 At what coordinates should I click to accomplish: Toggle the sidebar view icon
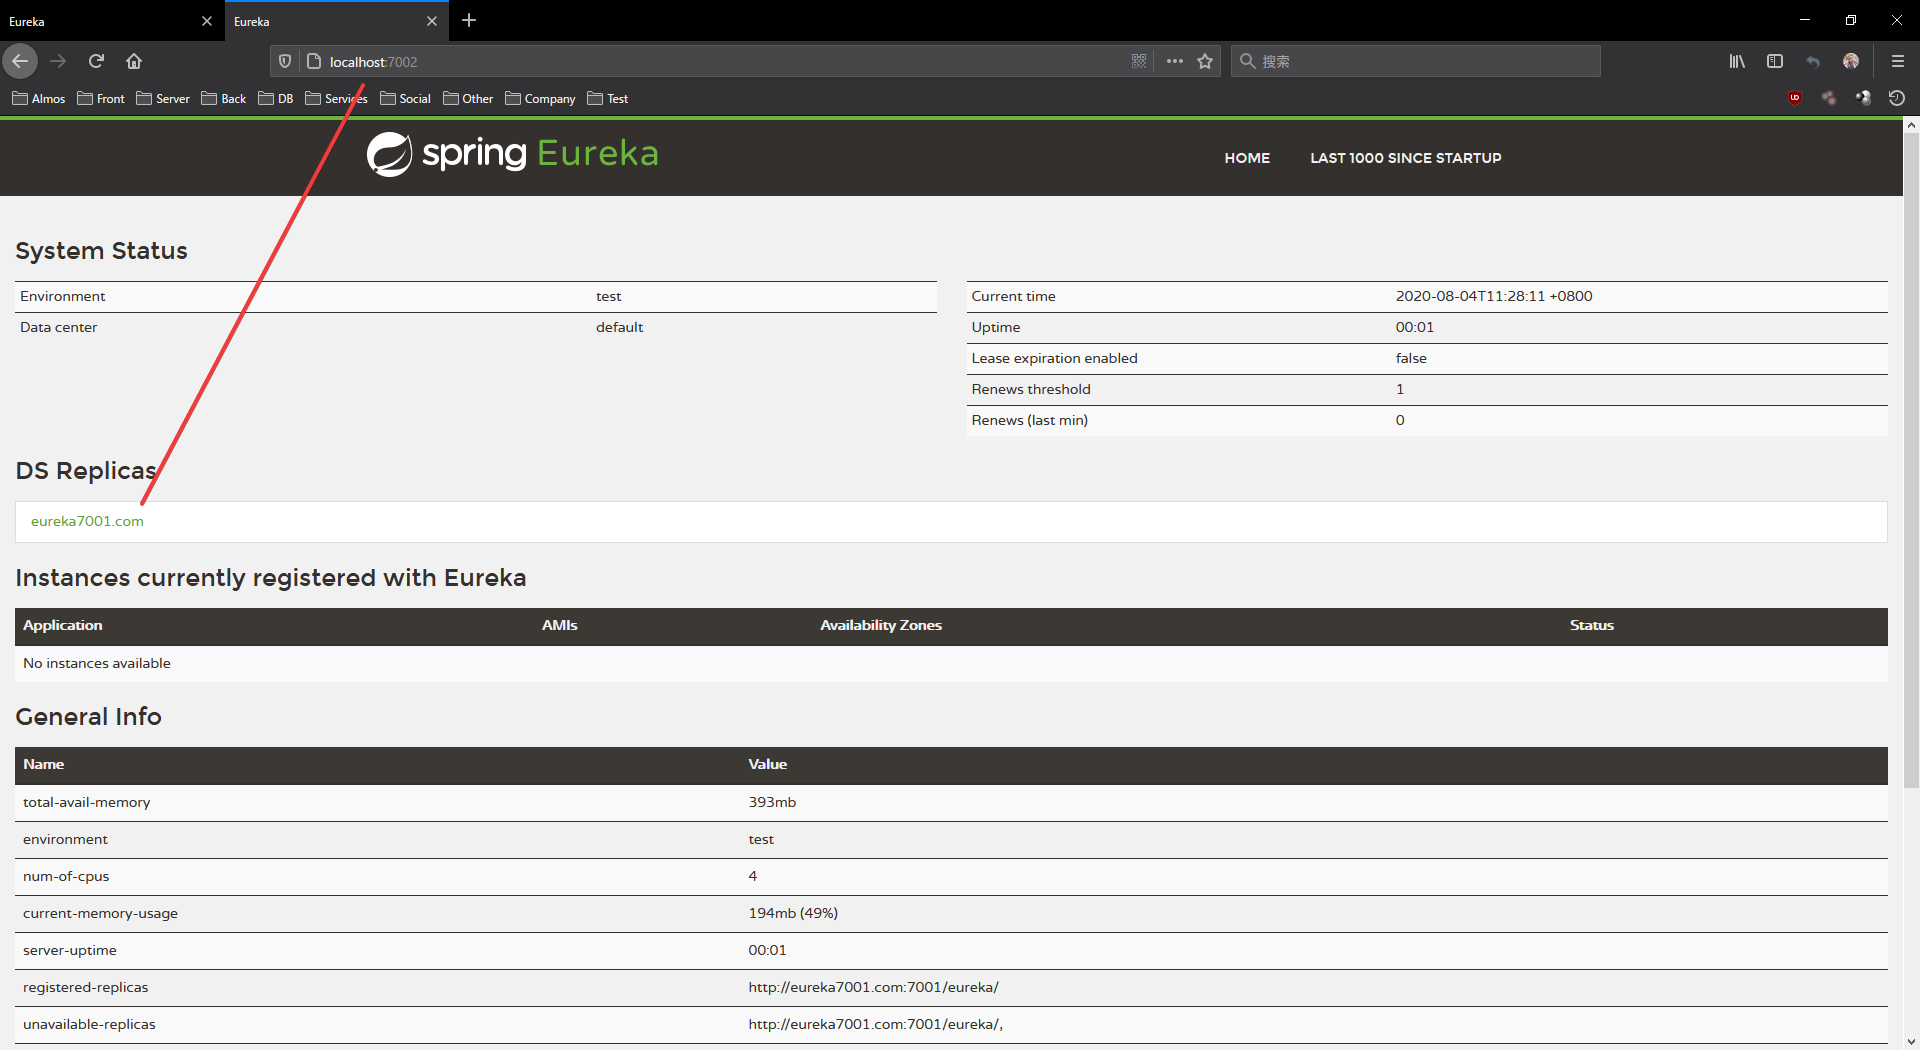point(1775,61)
